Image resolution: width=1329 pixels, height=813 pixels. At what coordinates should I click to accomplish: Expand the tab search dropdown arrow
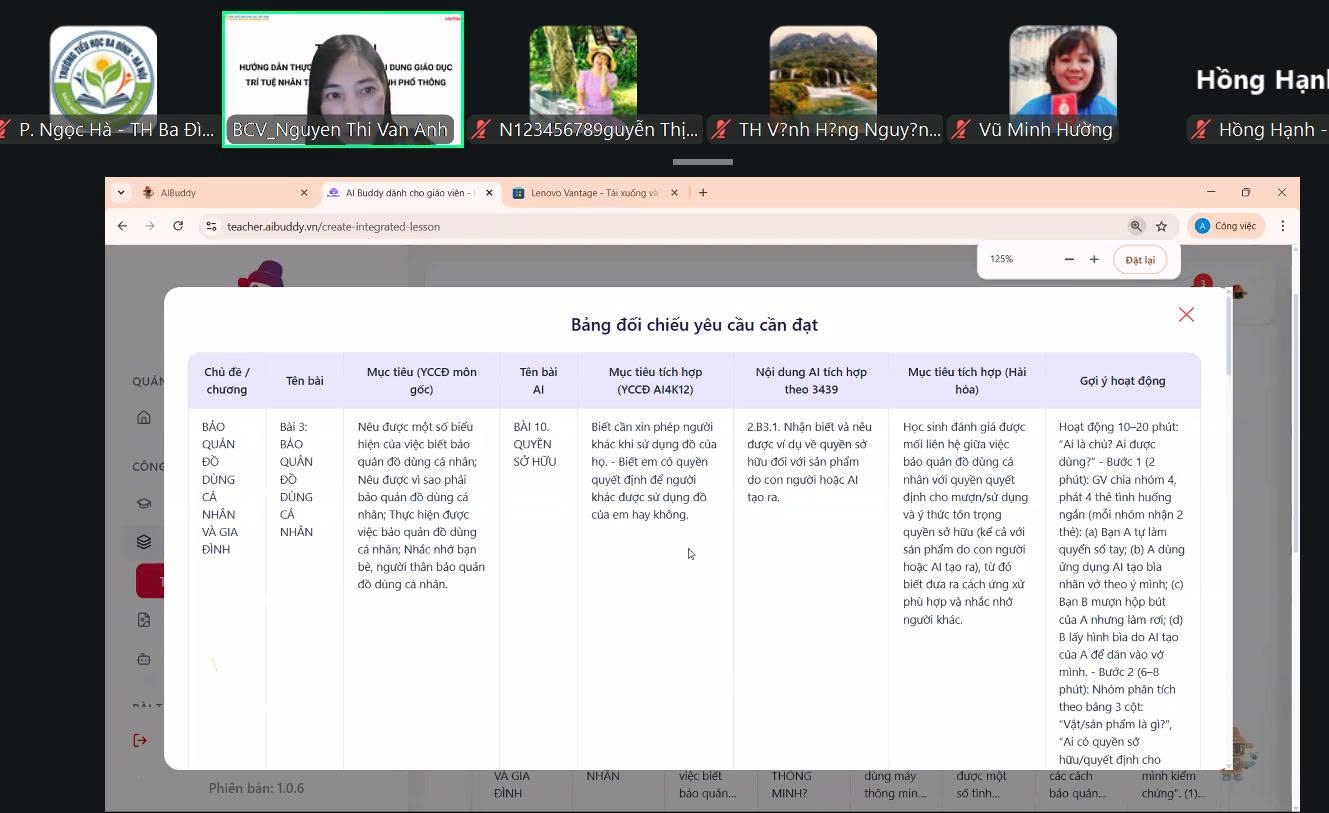[x=121, y=193]
